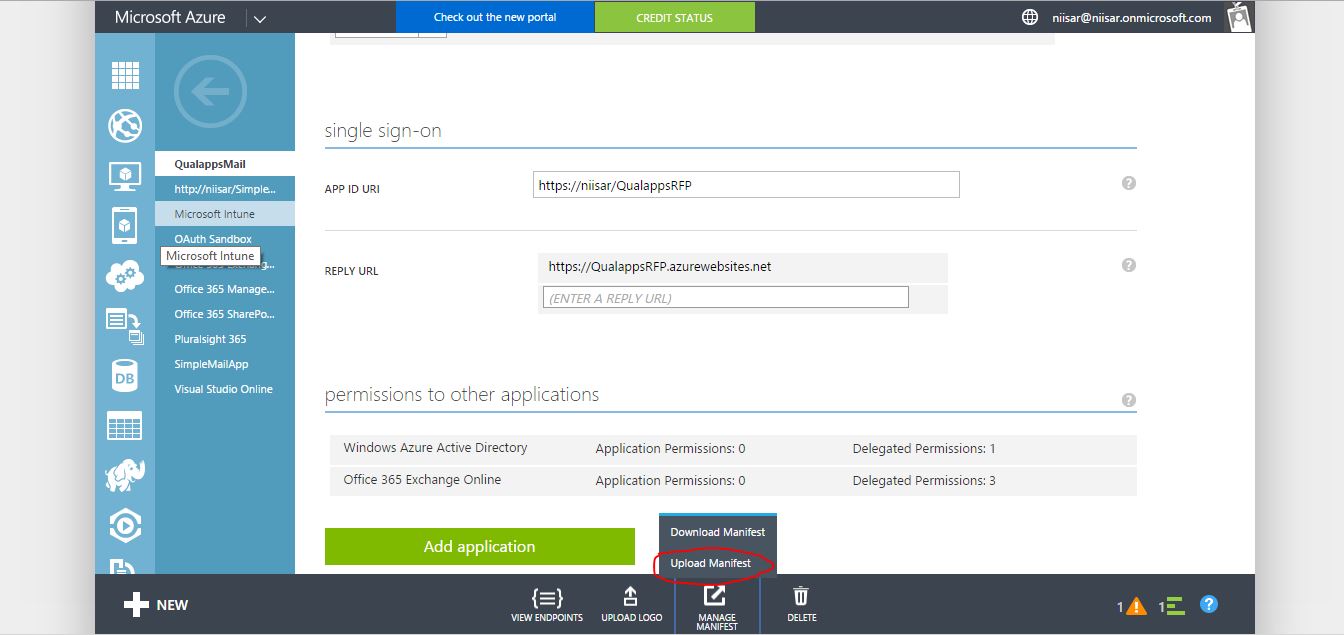Click Office 365 Exchange Online row

[x=733, y=480]
